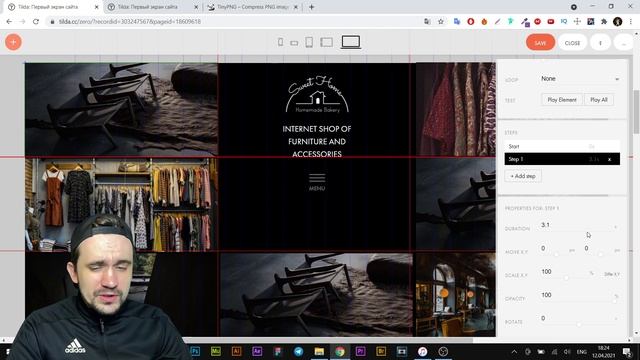Open the Loop dropdown set to None
The width and height of the screenshot is (640, 360).
tap(580, 79)
